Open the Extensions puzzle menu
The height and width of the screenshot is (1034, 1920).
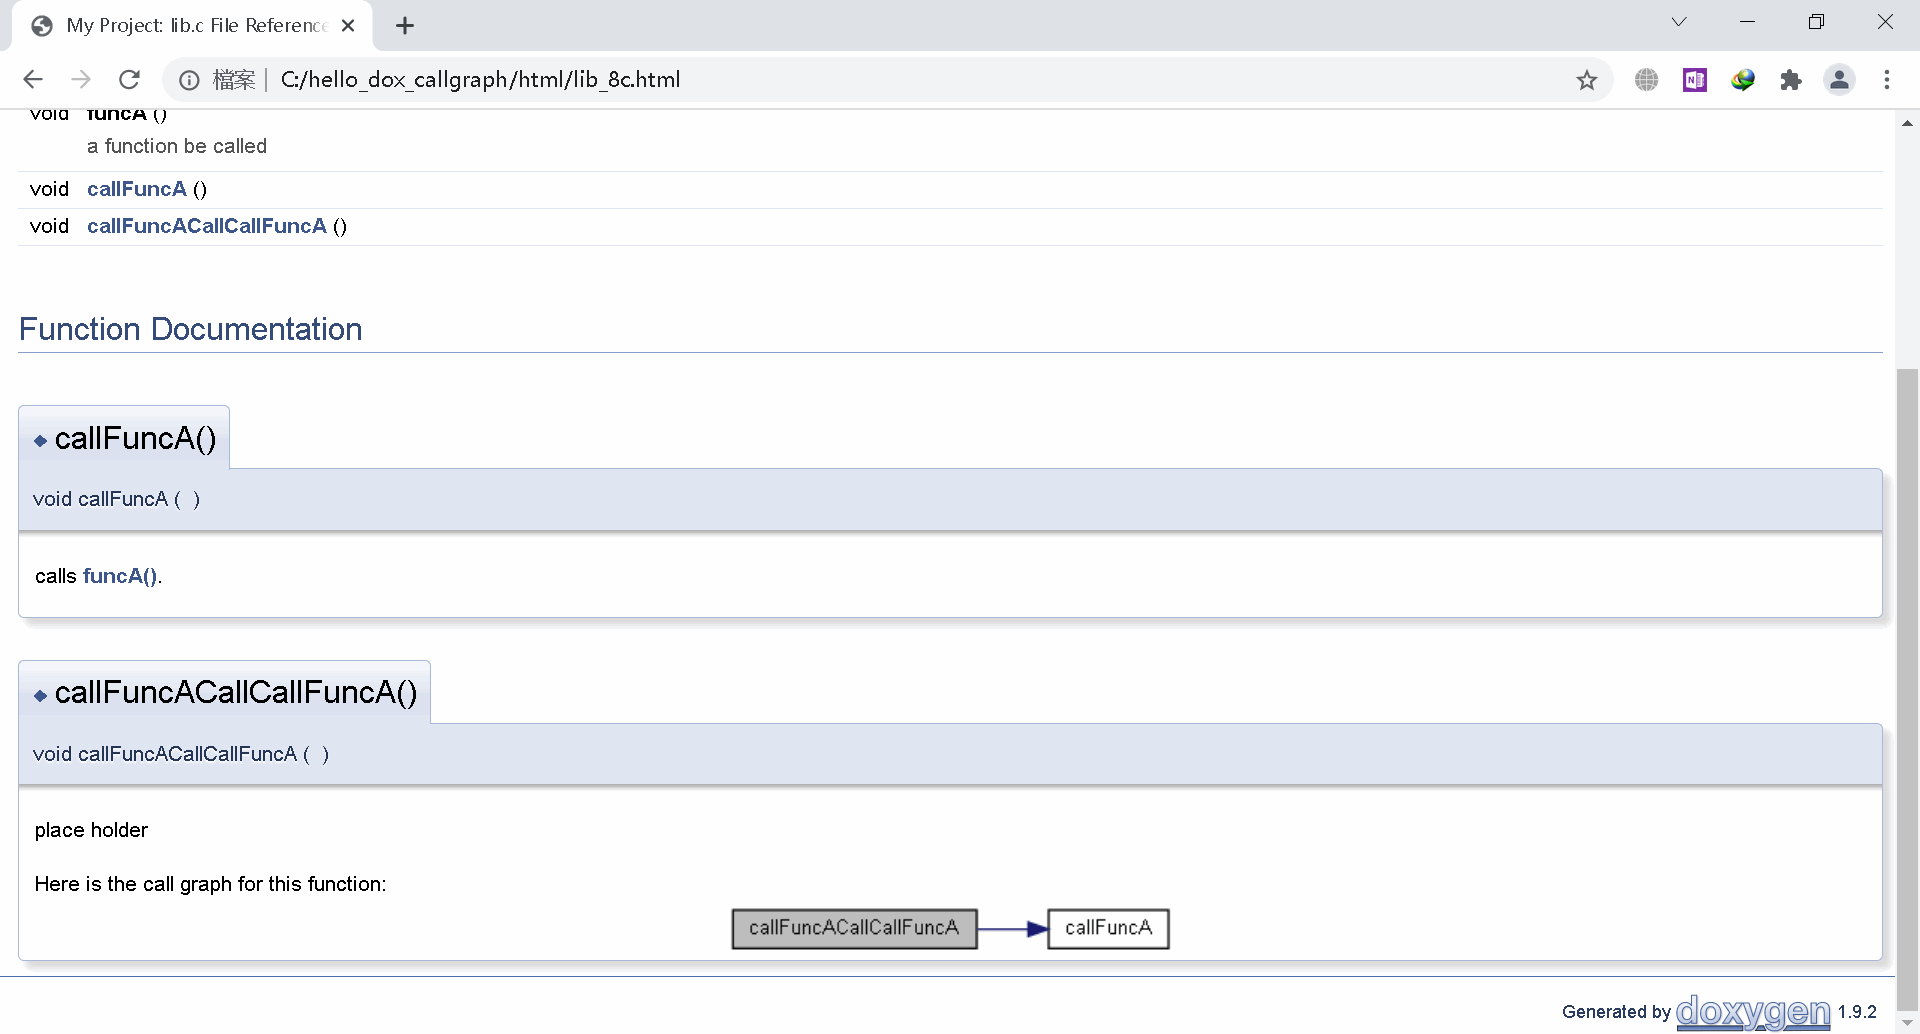pos(1791,80)
